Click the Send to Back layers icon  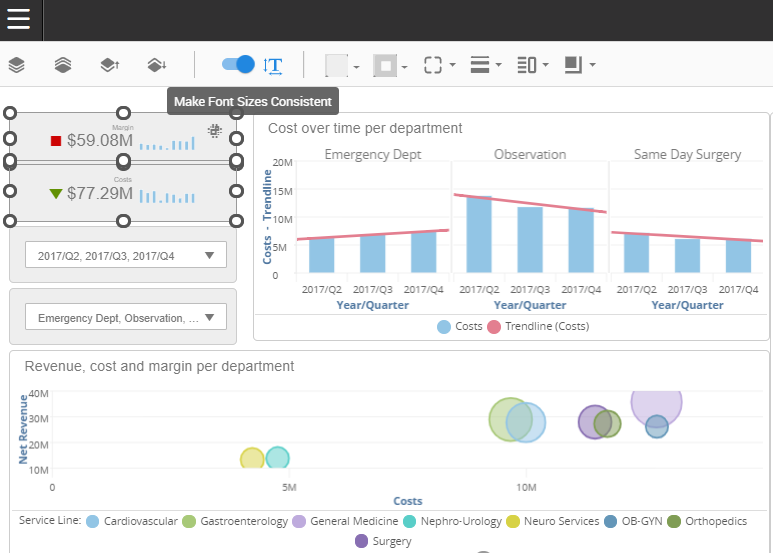tap(62, 65)
